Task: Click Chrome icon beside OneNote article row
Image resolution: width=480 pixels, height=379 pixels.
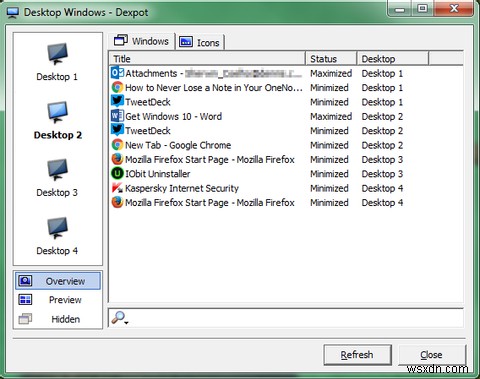Action: pyautogui.click(x=117, y=87)
